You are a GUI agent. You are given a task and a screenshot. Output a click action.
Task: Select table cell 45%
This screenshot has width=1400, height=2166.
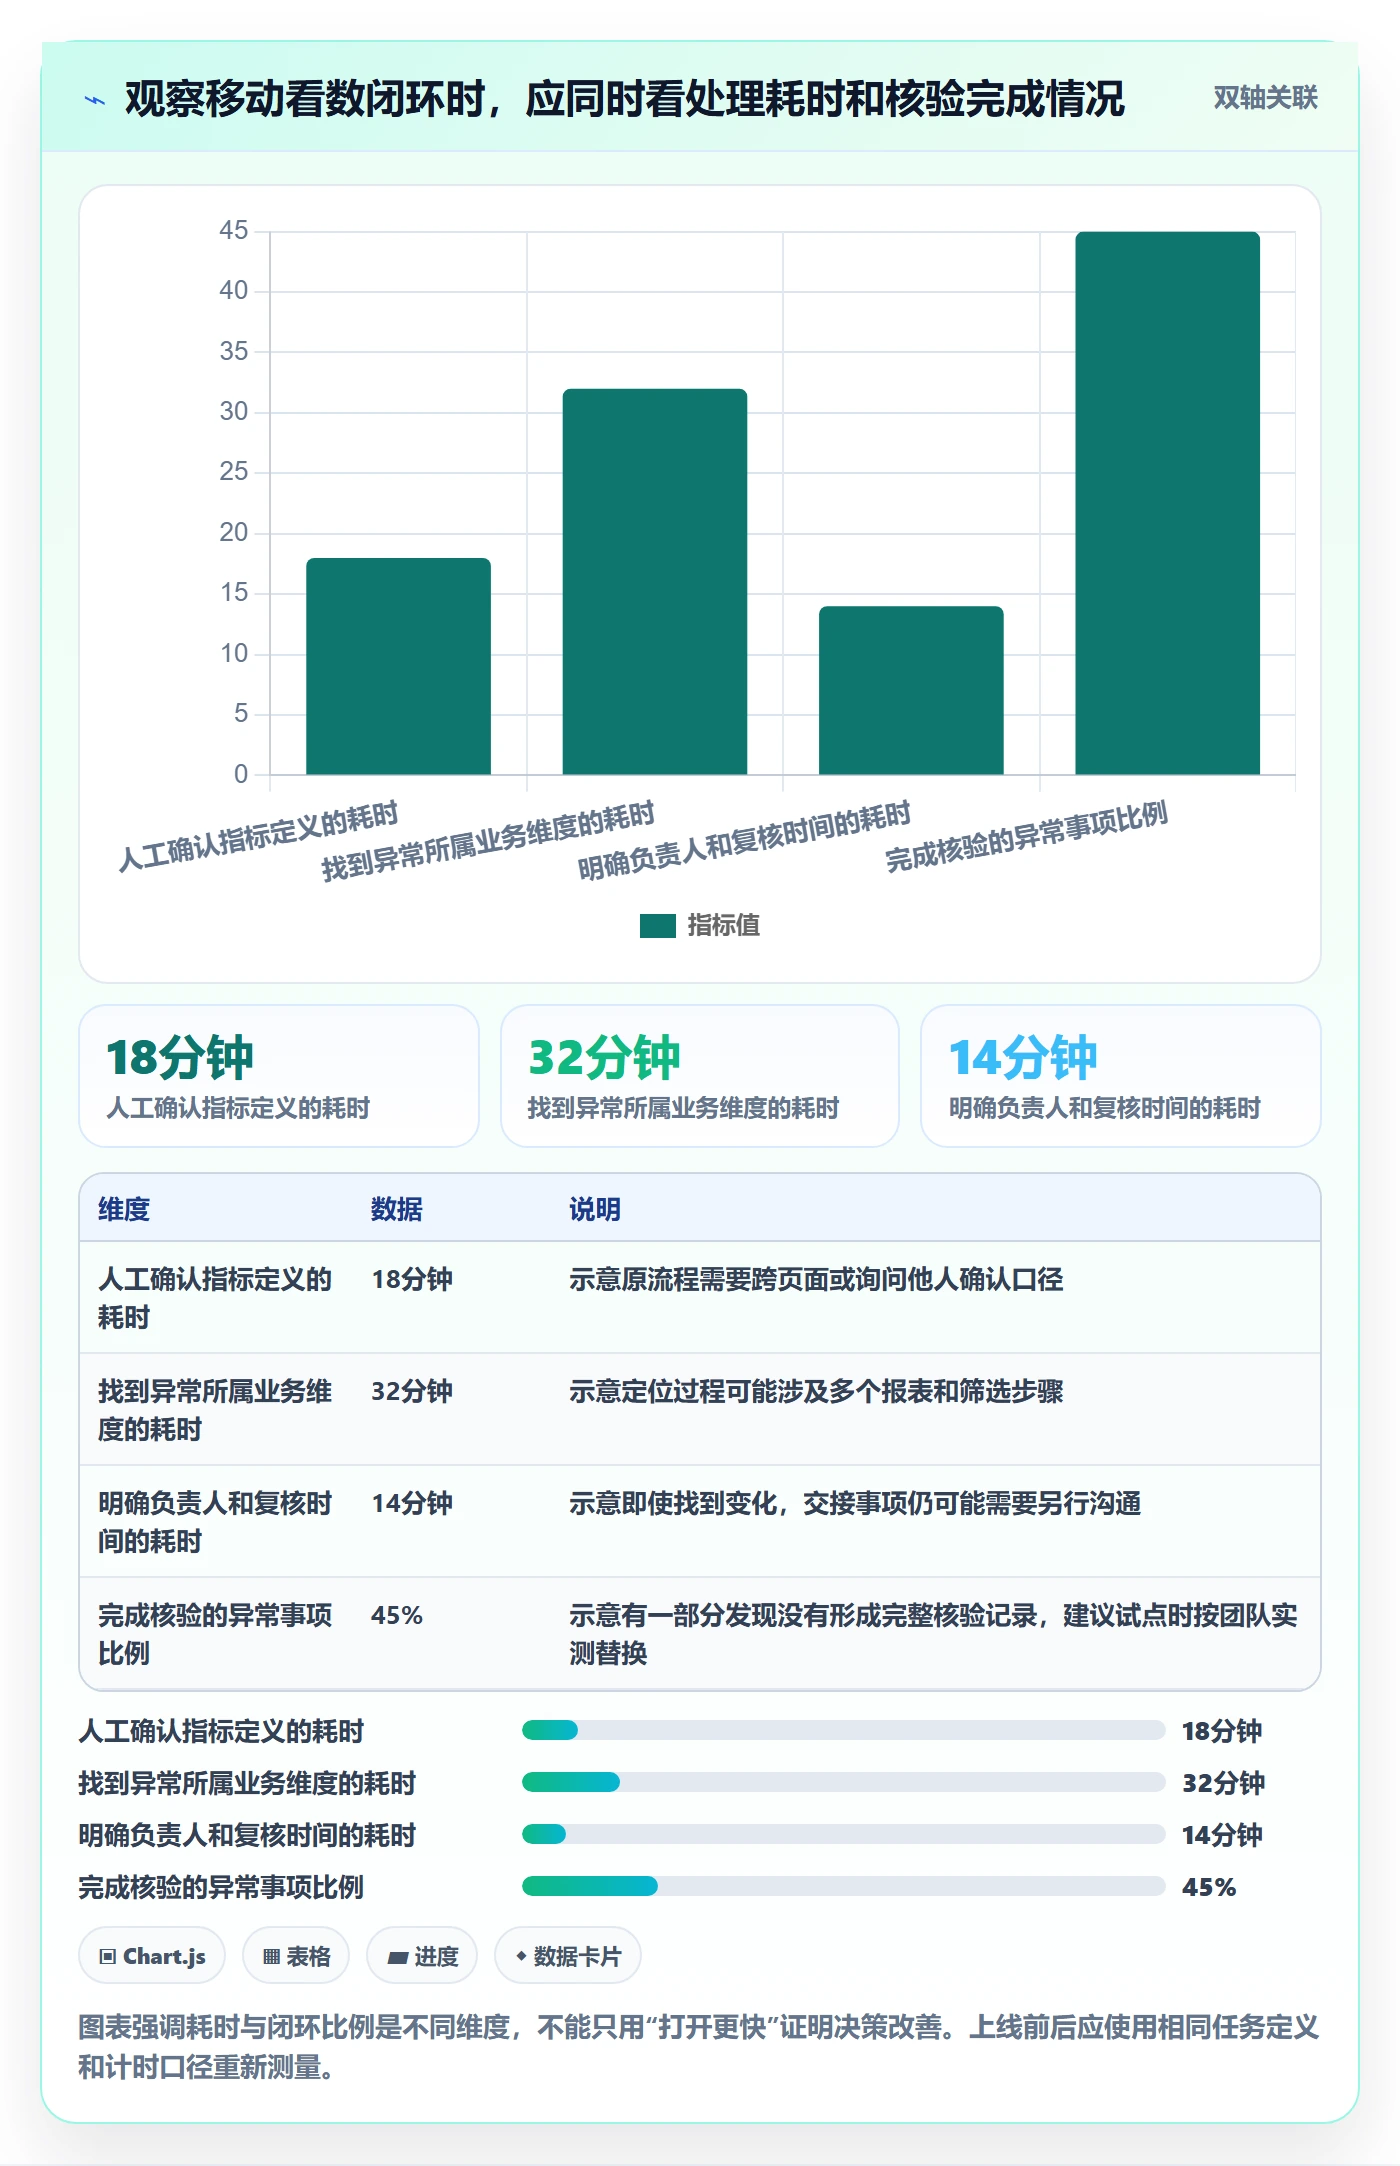[x=397, y=1615]
